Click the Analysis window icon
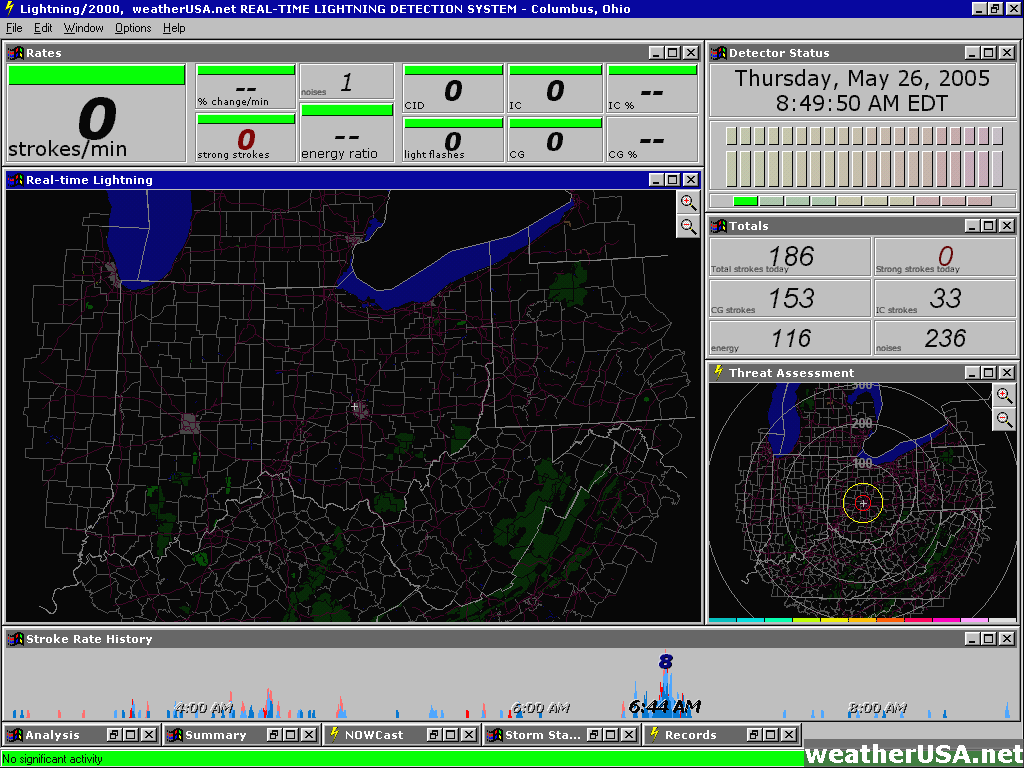 click(14, 735)
